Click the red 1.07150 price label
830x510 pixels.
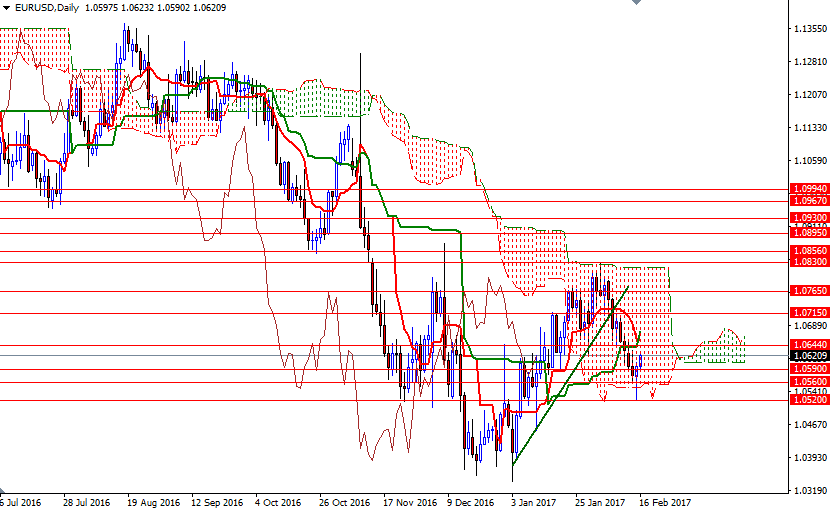pyautogui.click(x=809, y=313)
